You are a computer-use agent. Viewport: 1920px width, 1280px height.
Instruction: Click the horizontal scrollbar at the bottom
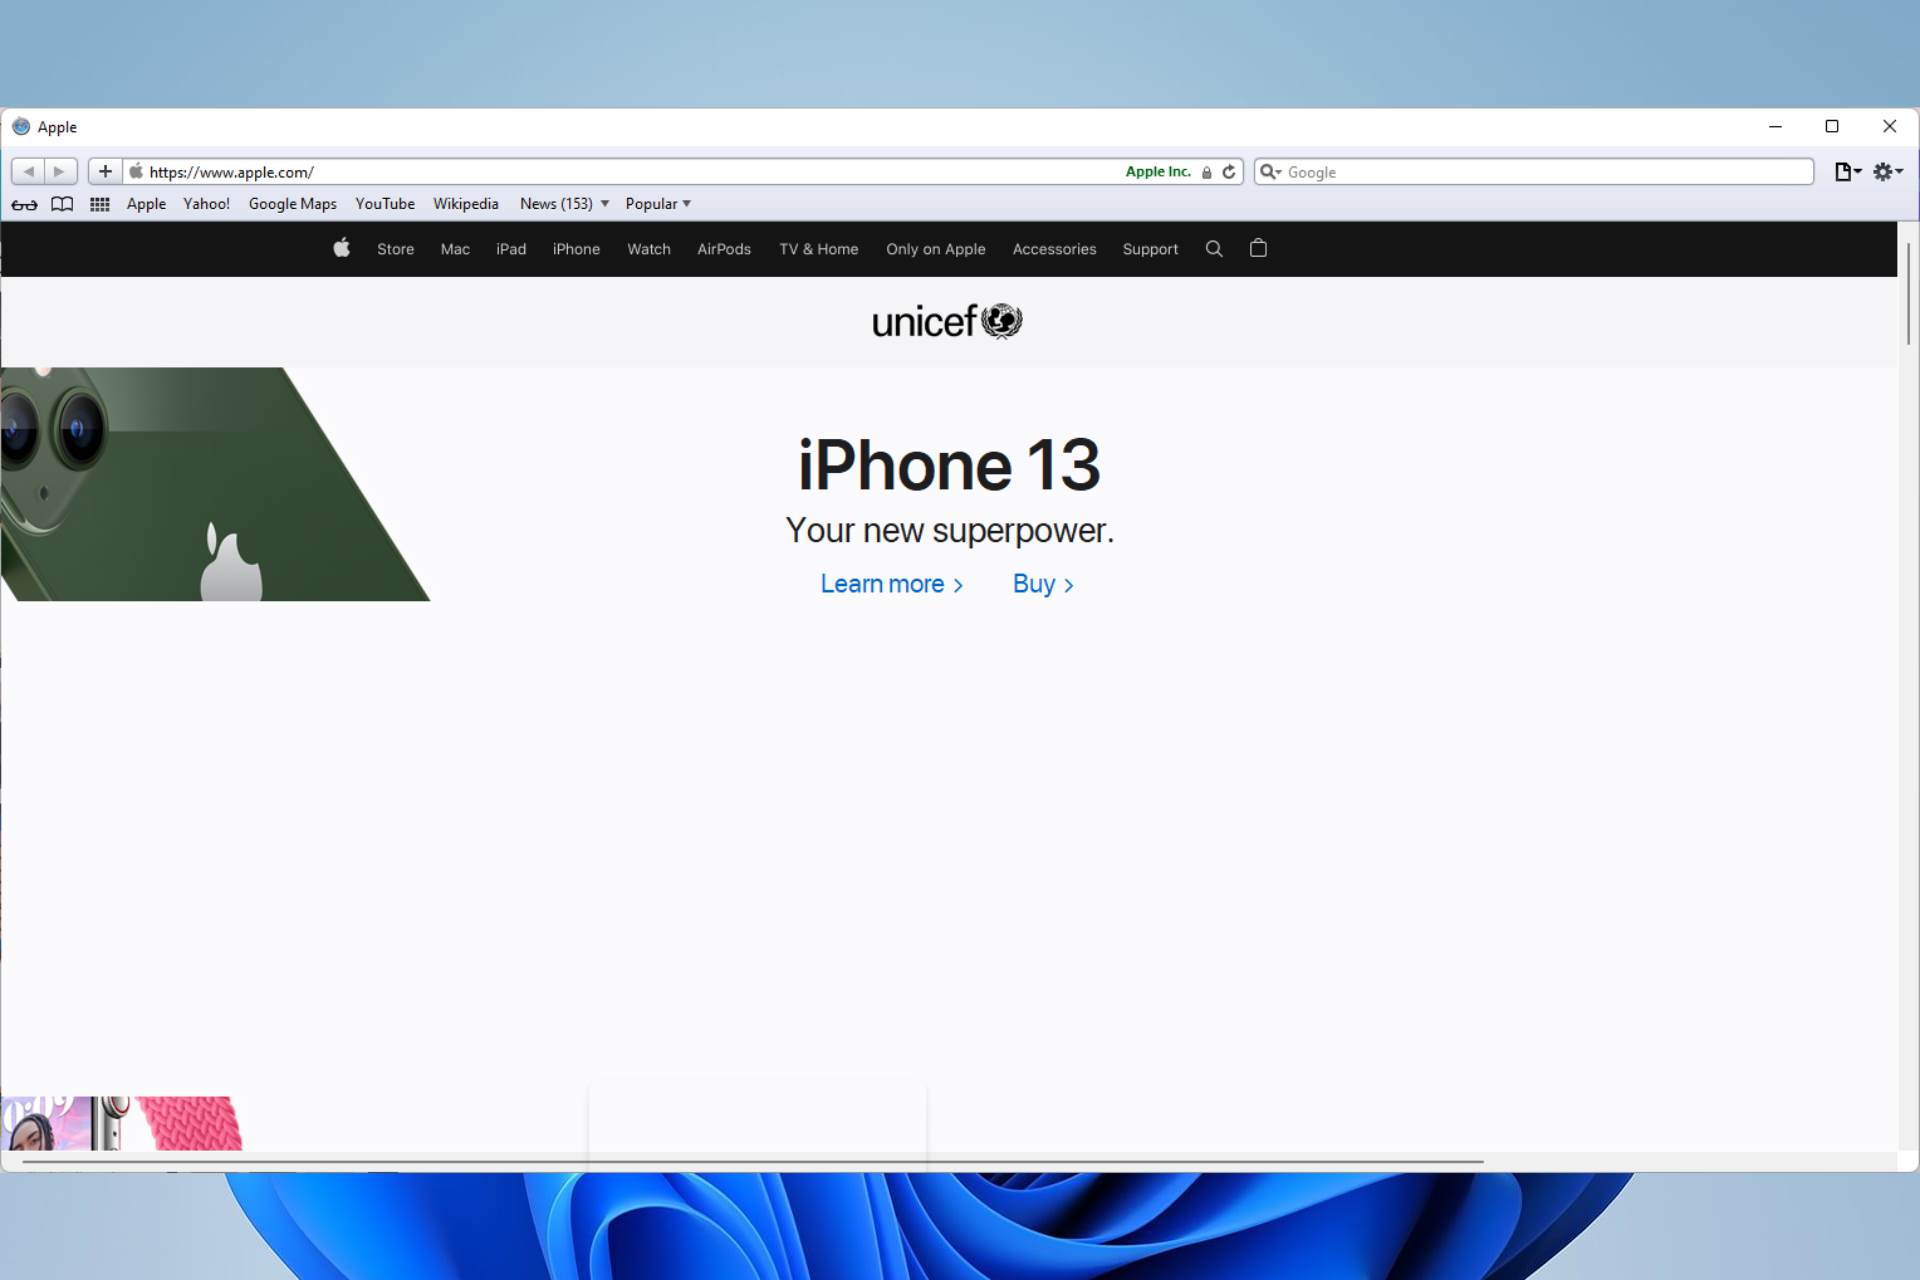click(750, 1162)
